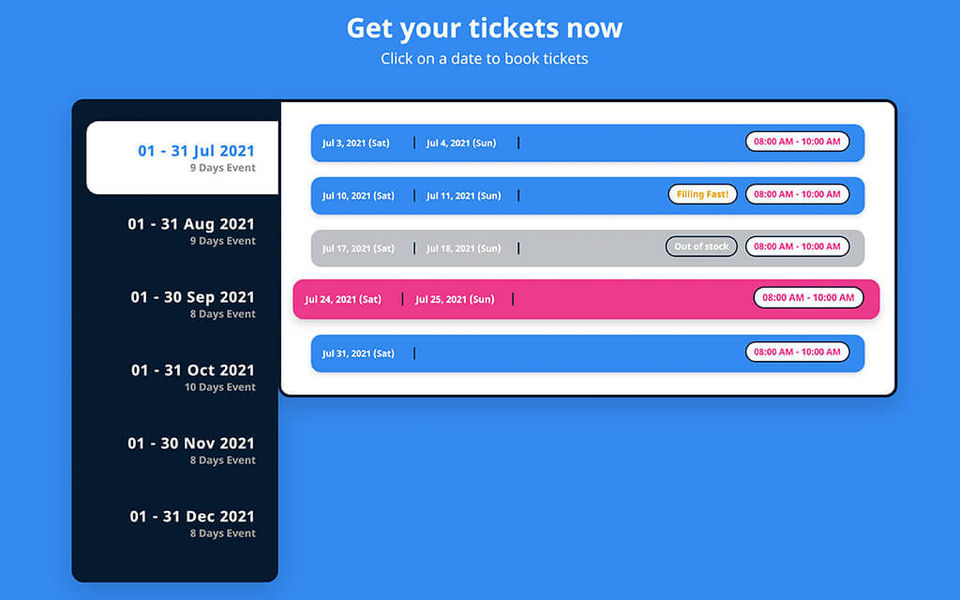Select the Jul 31, 2021 (Sat) date
Image resolution: width=960 pixels, height=600 pixels.
(358, 353)
